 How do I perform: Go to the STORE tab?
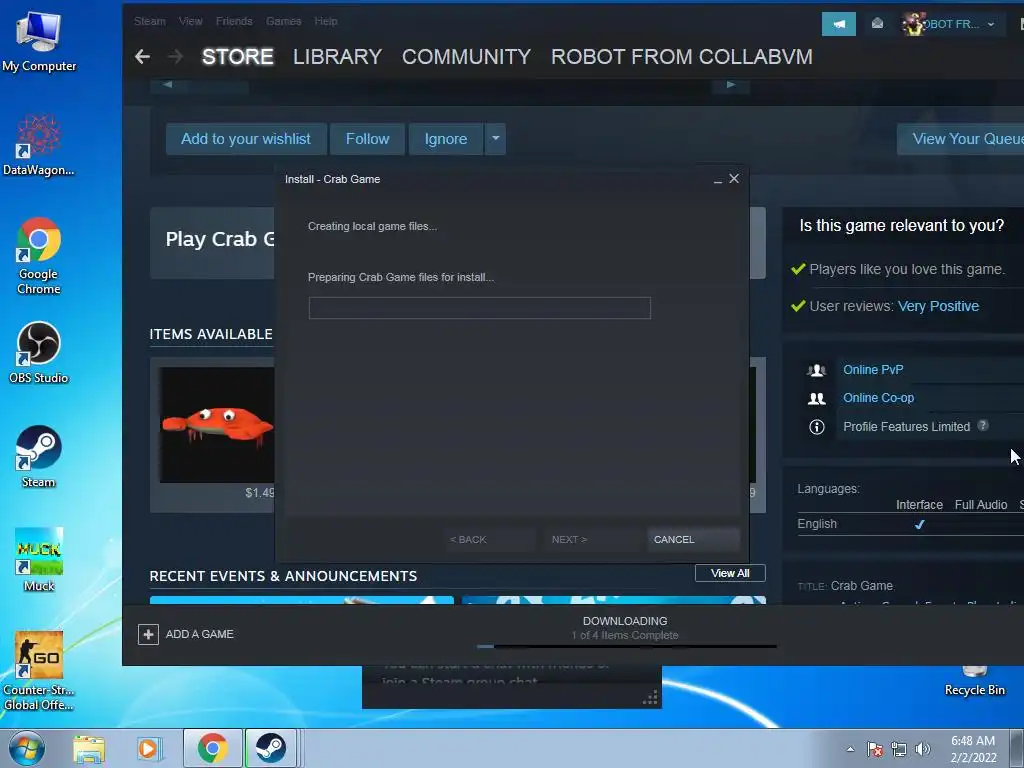tap(238, 57)
